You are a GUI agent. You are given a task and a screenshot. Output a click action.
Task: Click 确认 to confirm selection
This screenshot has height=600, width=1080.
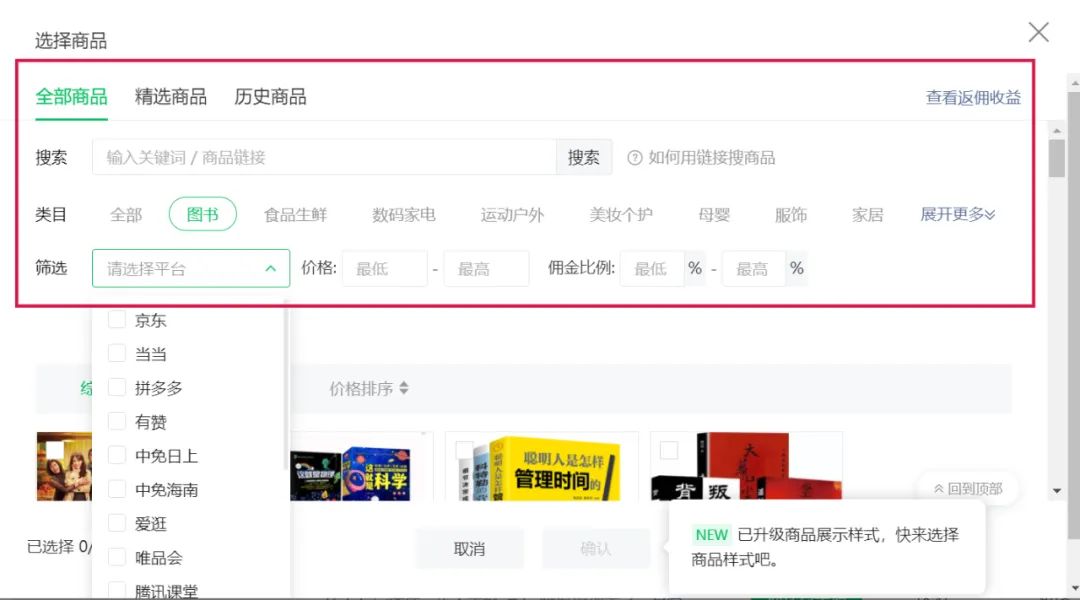[x=596, y=548]
